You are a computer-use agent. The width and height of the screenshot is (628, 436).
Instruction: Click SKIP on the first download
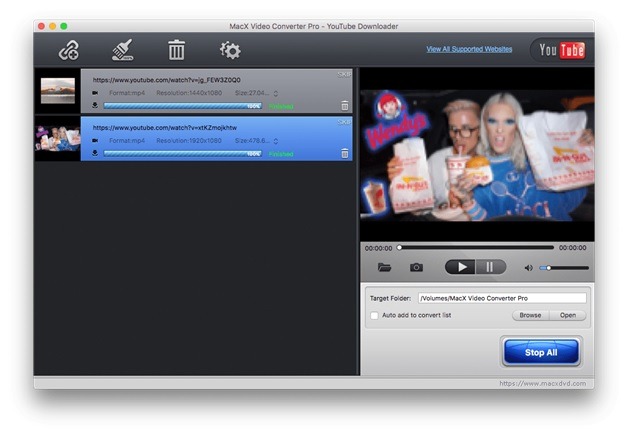344,74
